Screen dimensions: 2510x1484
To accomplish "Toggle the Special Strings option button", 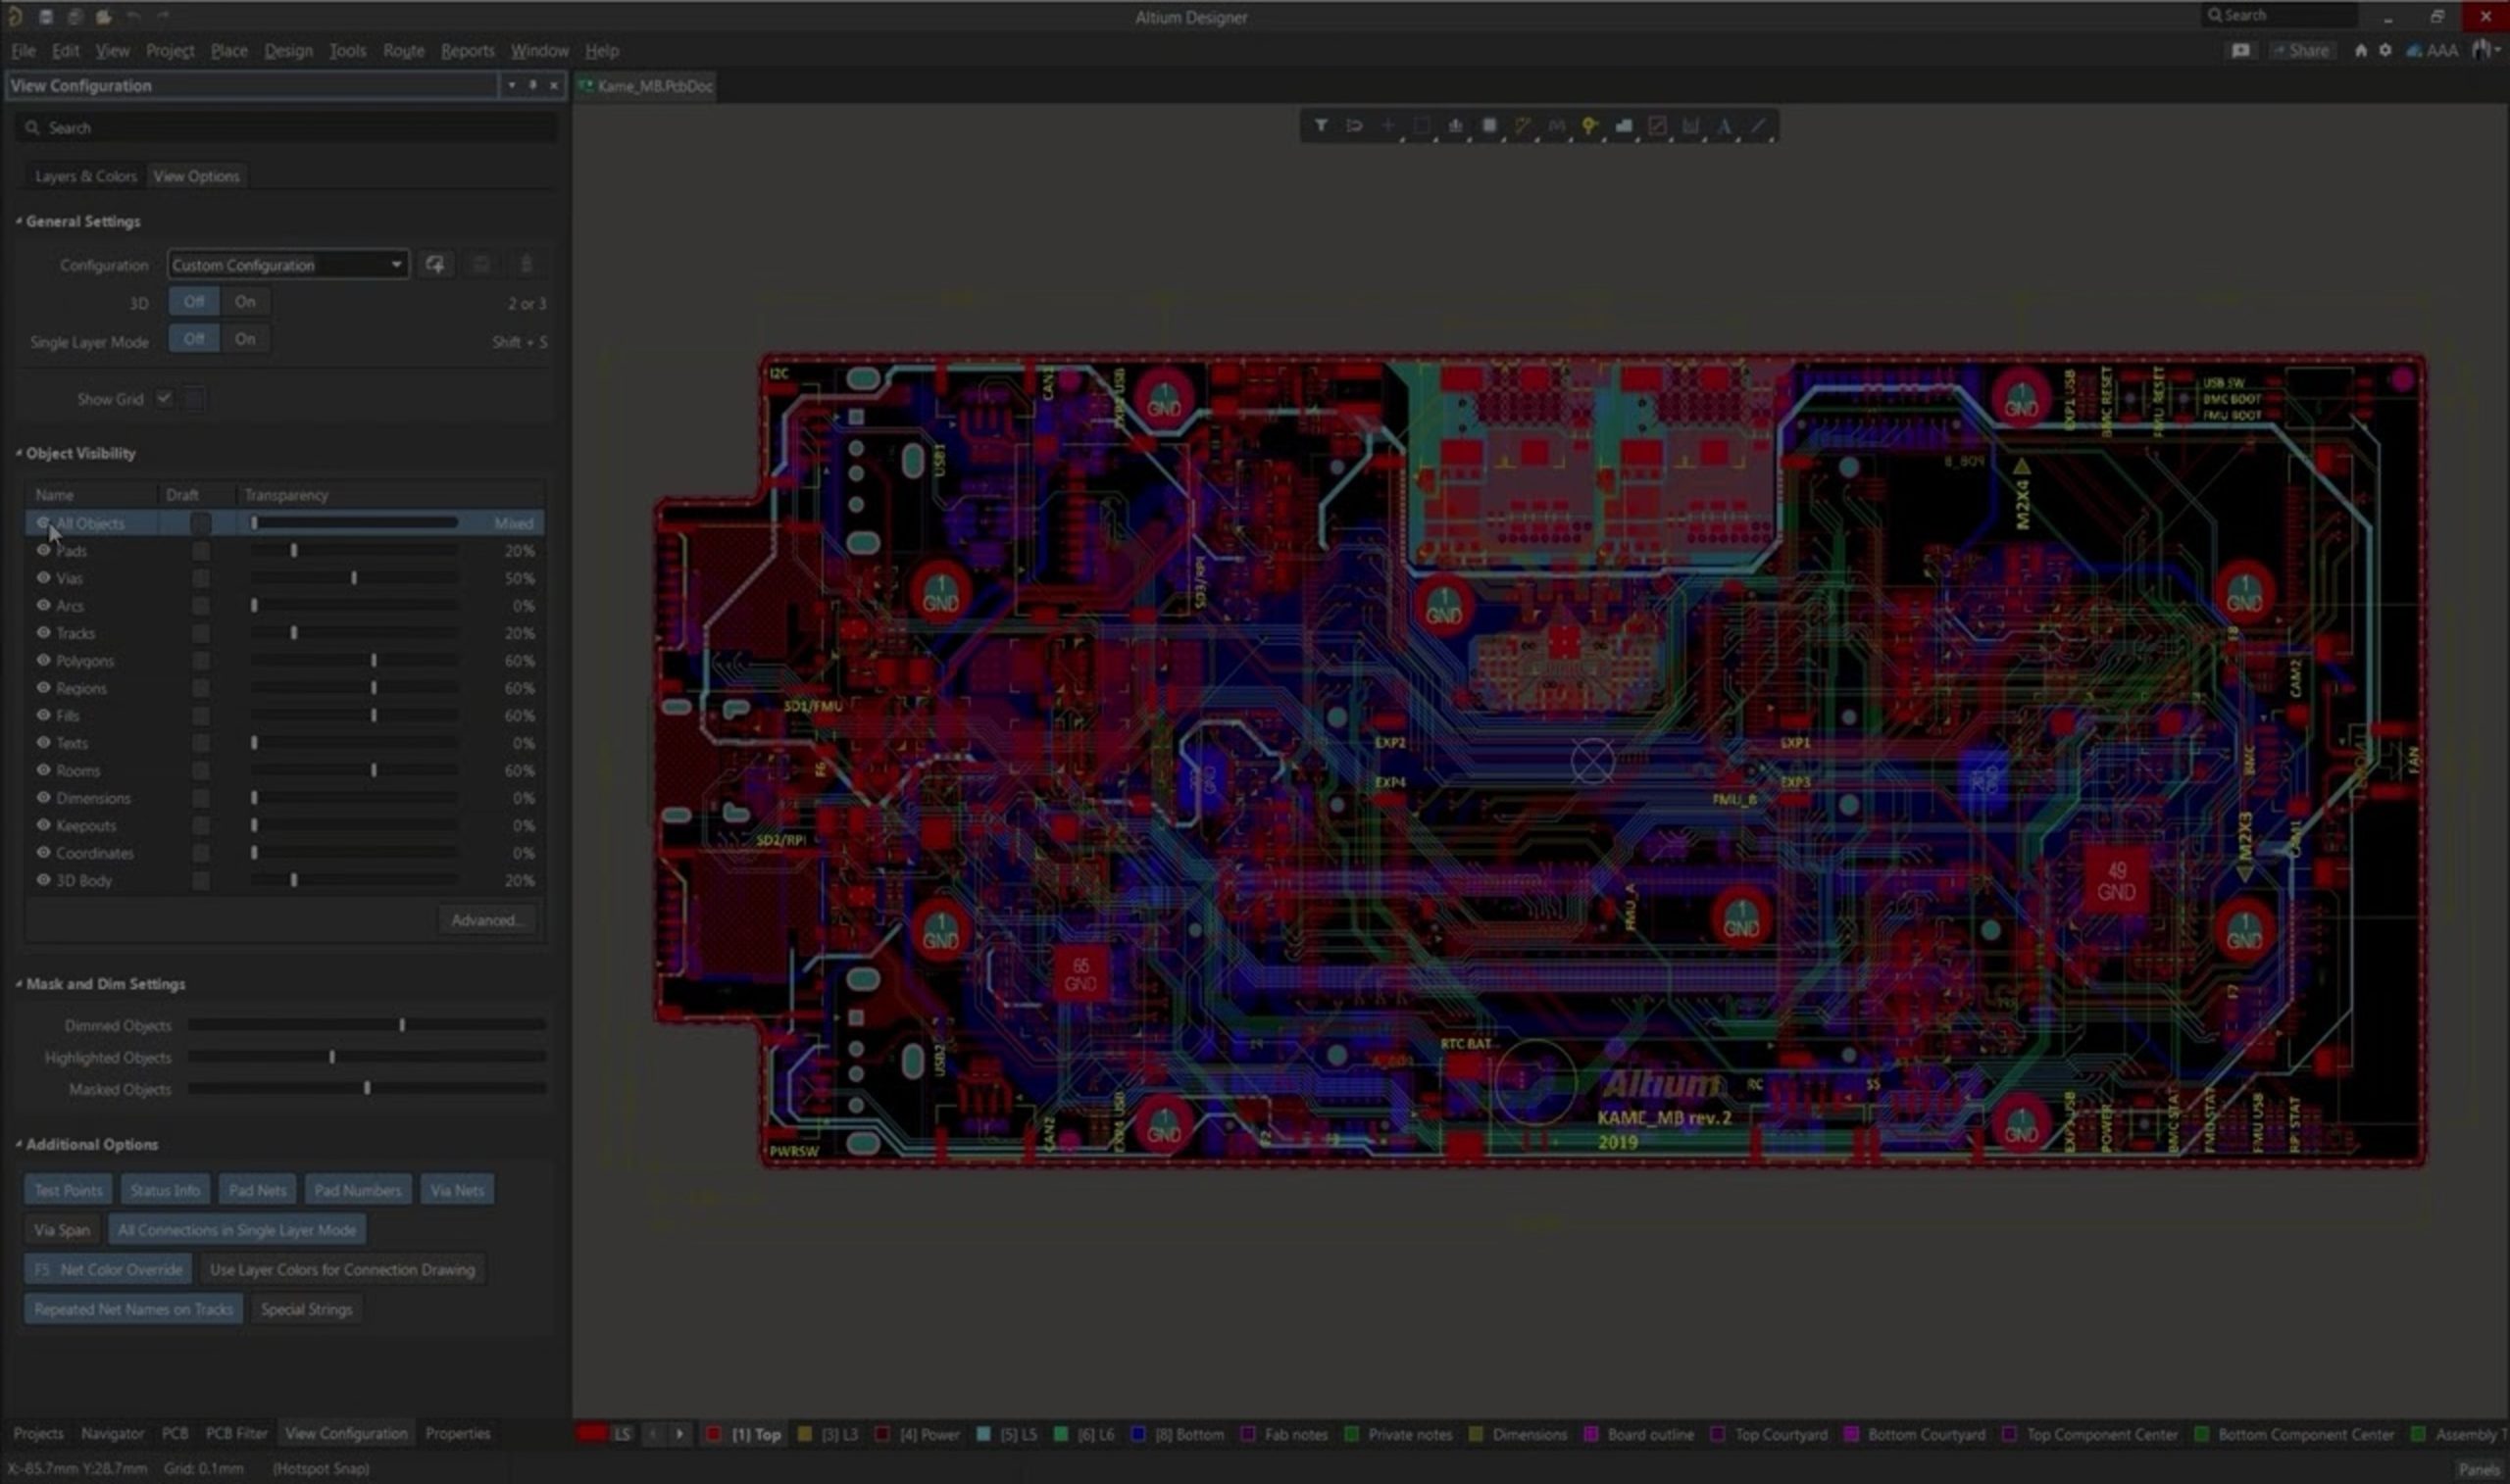I will [x=306, y=1309].
